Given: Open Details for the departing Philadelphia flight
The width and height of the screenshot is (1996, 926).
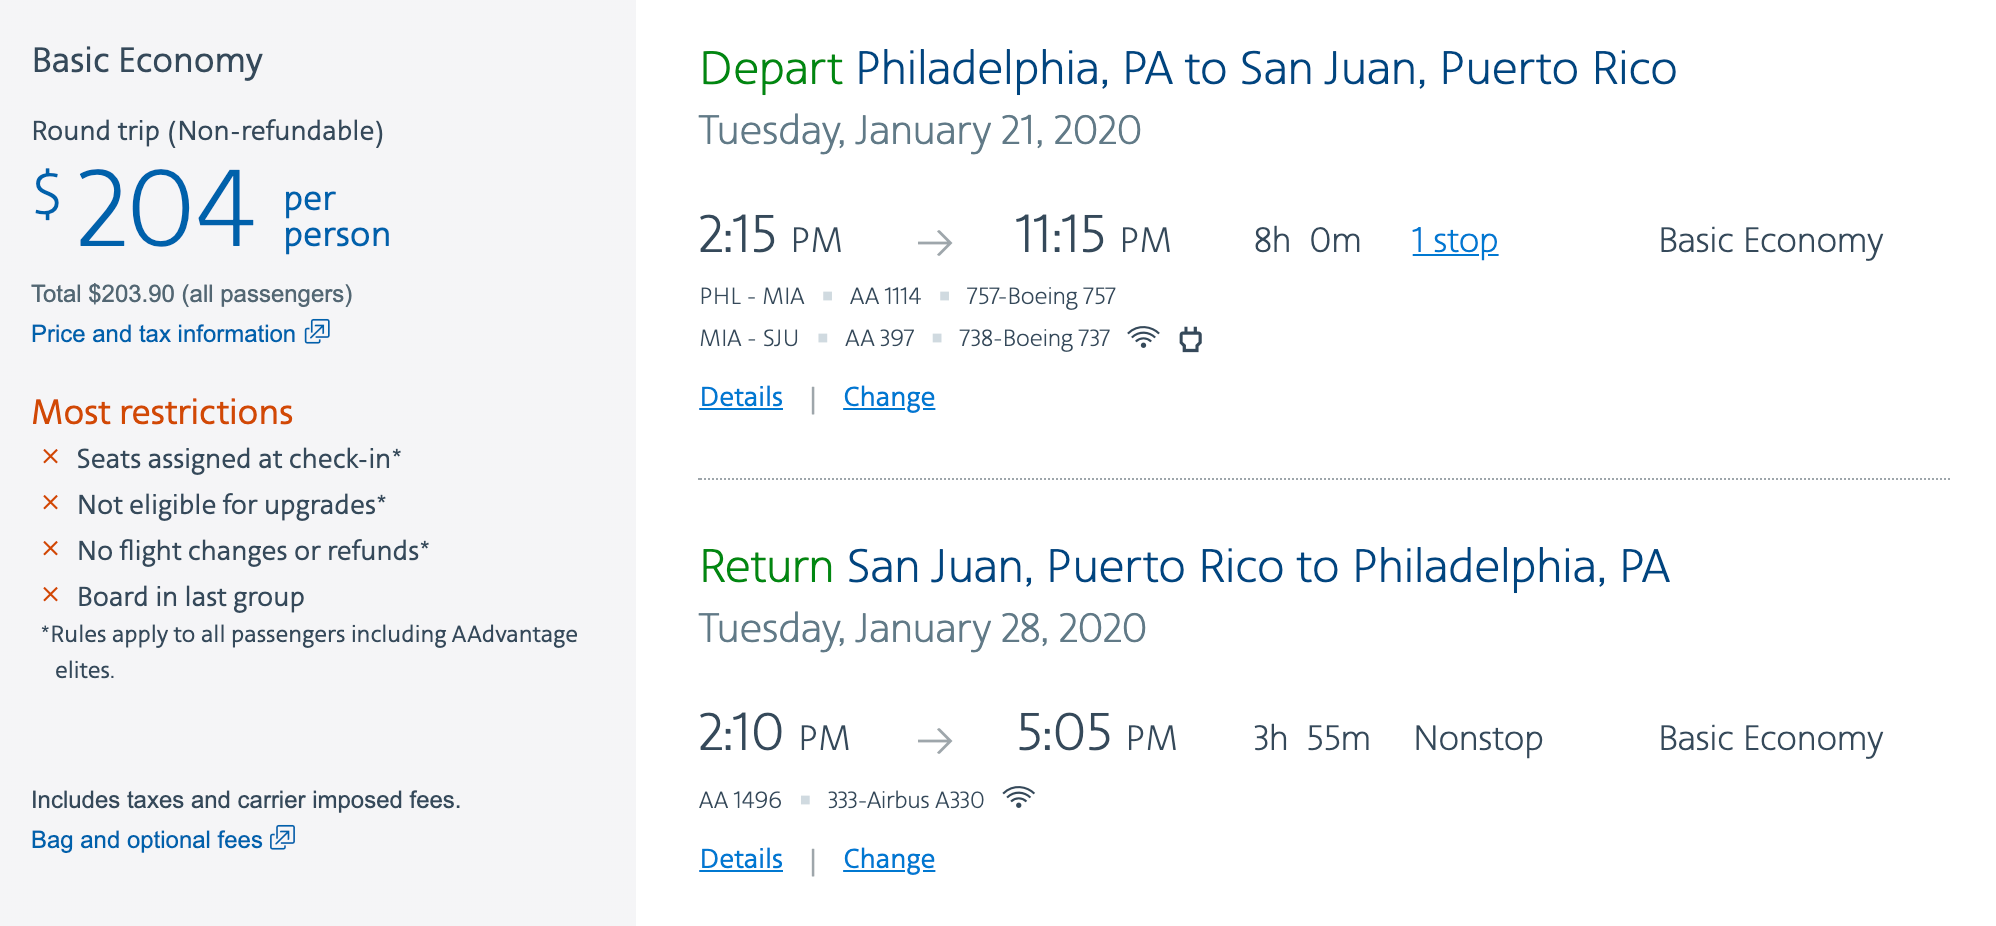Looking at the screenshot, I should click(x=741, y=397).
